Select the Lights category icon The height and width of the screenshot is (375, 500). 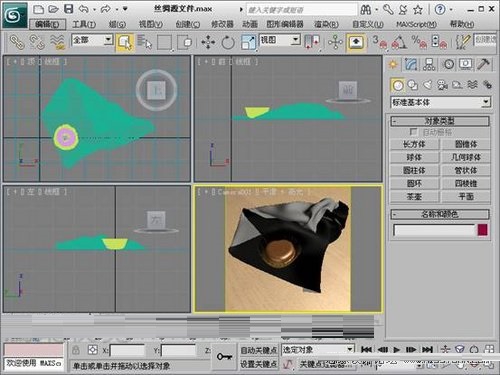click(x=428, y=85)
